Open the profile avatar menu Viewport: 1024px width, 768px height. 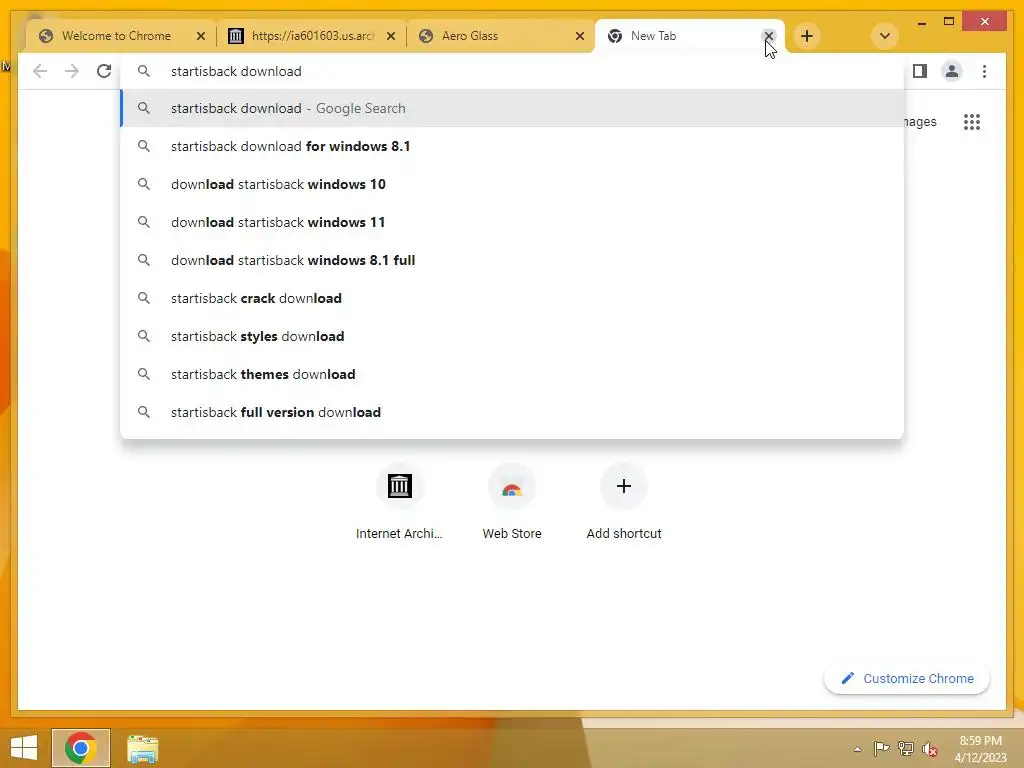(x=952, y=71)
